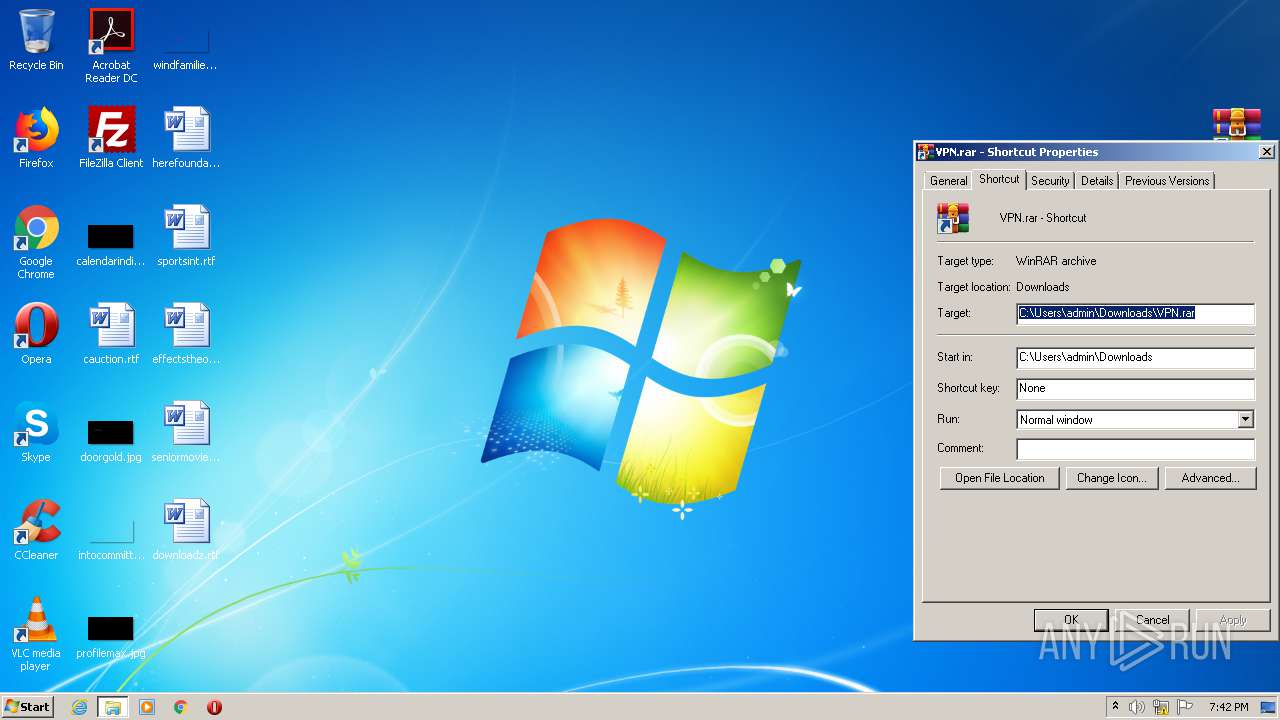The height and width of the screenshot is (720, 1280).
Task: Open the Action Center flag icon
Action: (1185, 707)
